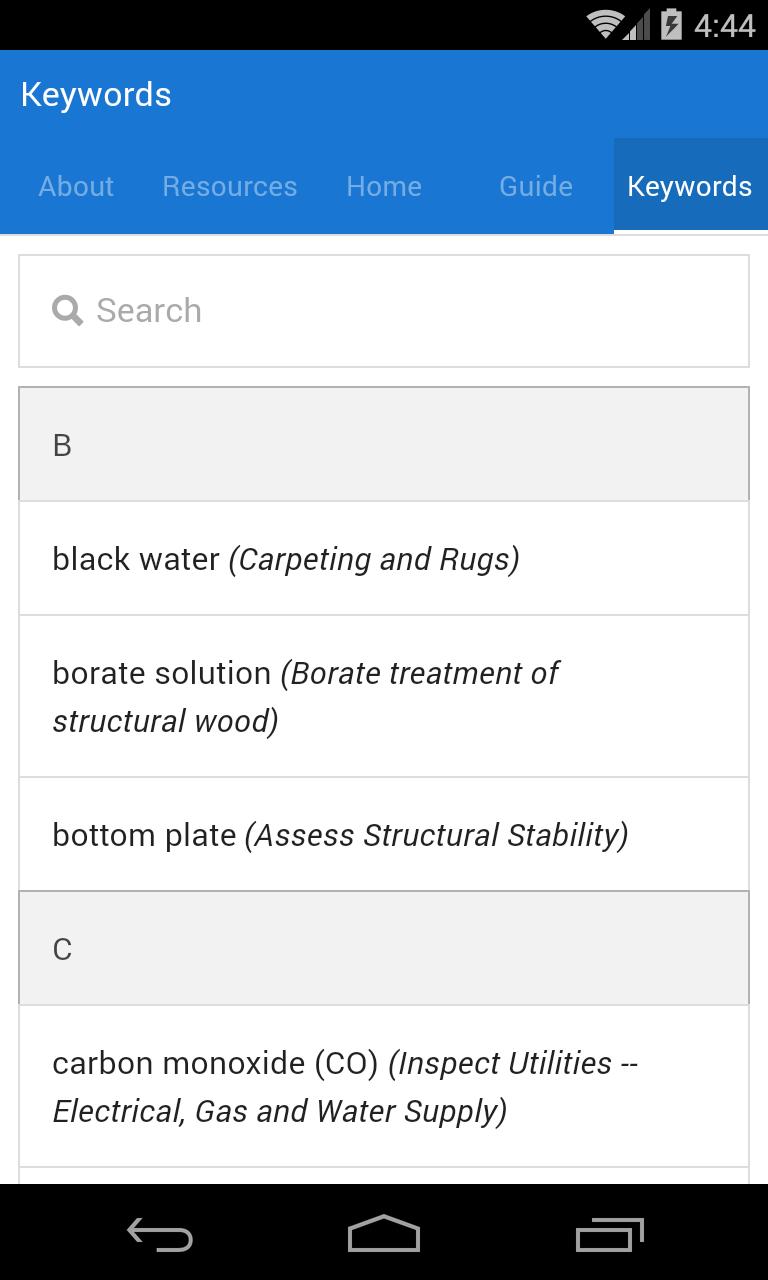Viewport: 768px width, 1280px height.
Task: Tap the clock showing 4:44
Action: pos(724,24)
